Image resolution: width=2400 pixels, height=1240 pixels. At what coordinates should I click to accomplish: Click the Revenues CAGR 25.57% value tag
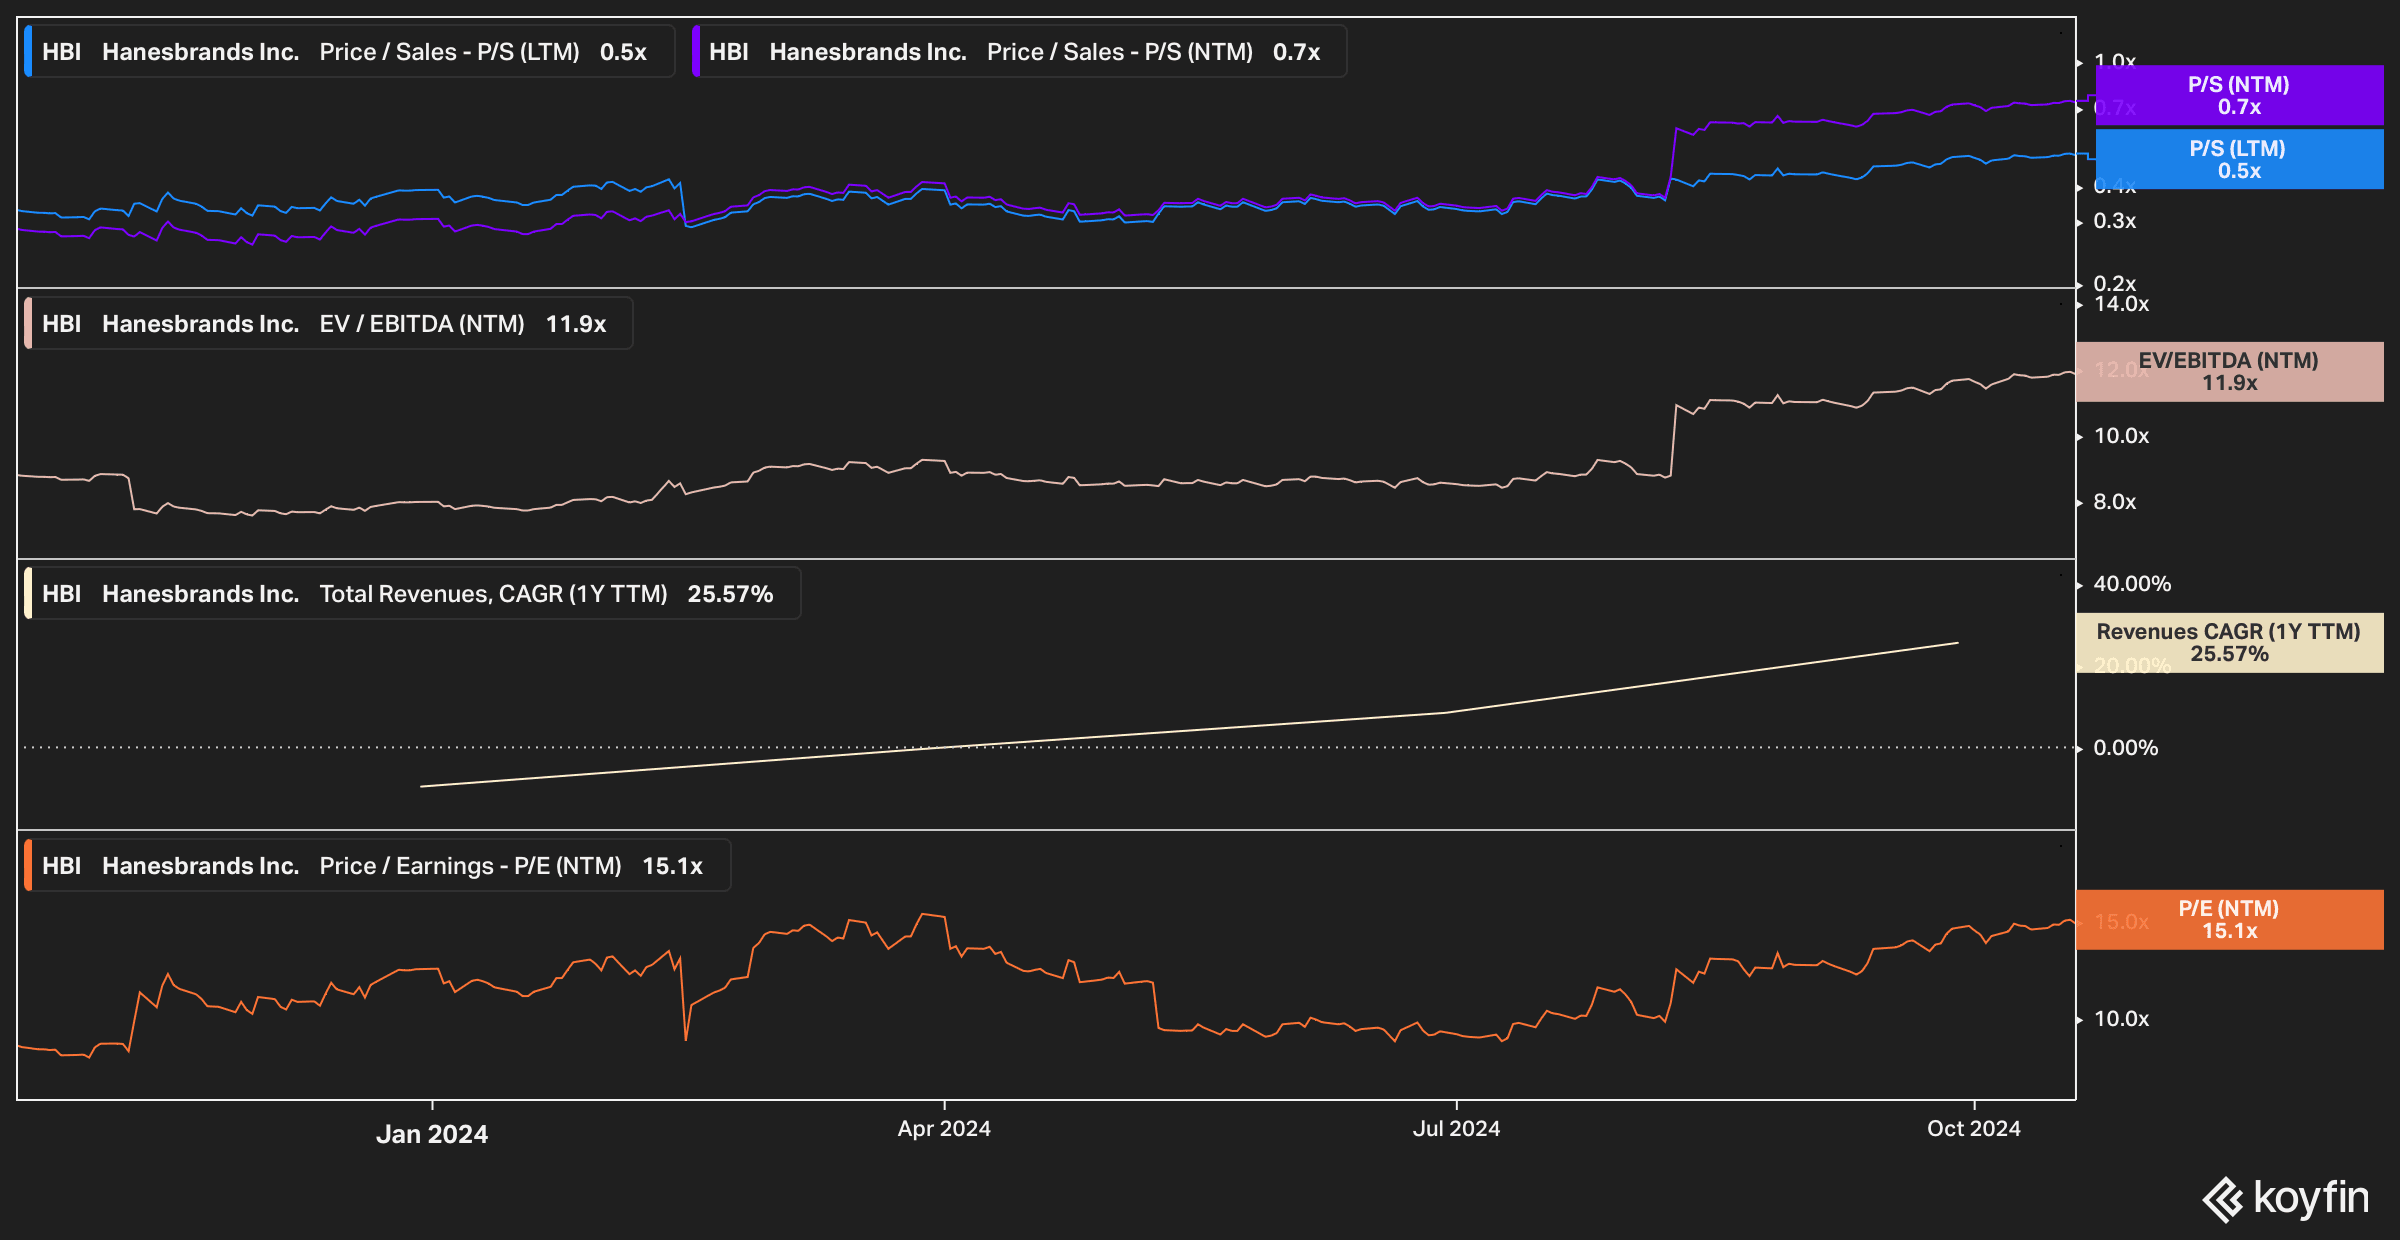click(2229, 643)
